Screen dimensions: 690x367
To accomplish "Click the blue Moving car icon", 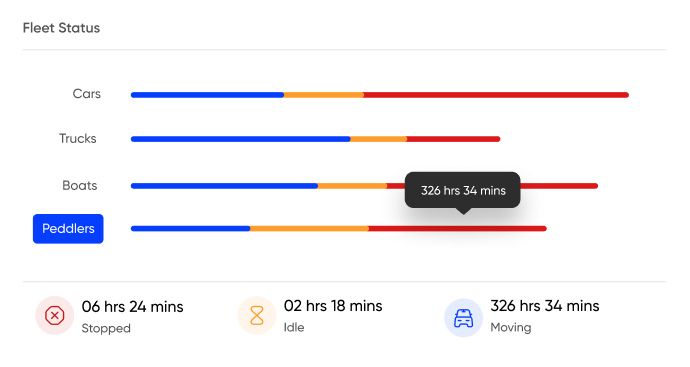I will (463, 318).
